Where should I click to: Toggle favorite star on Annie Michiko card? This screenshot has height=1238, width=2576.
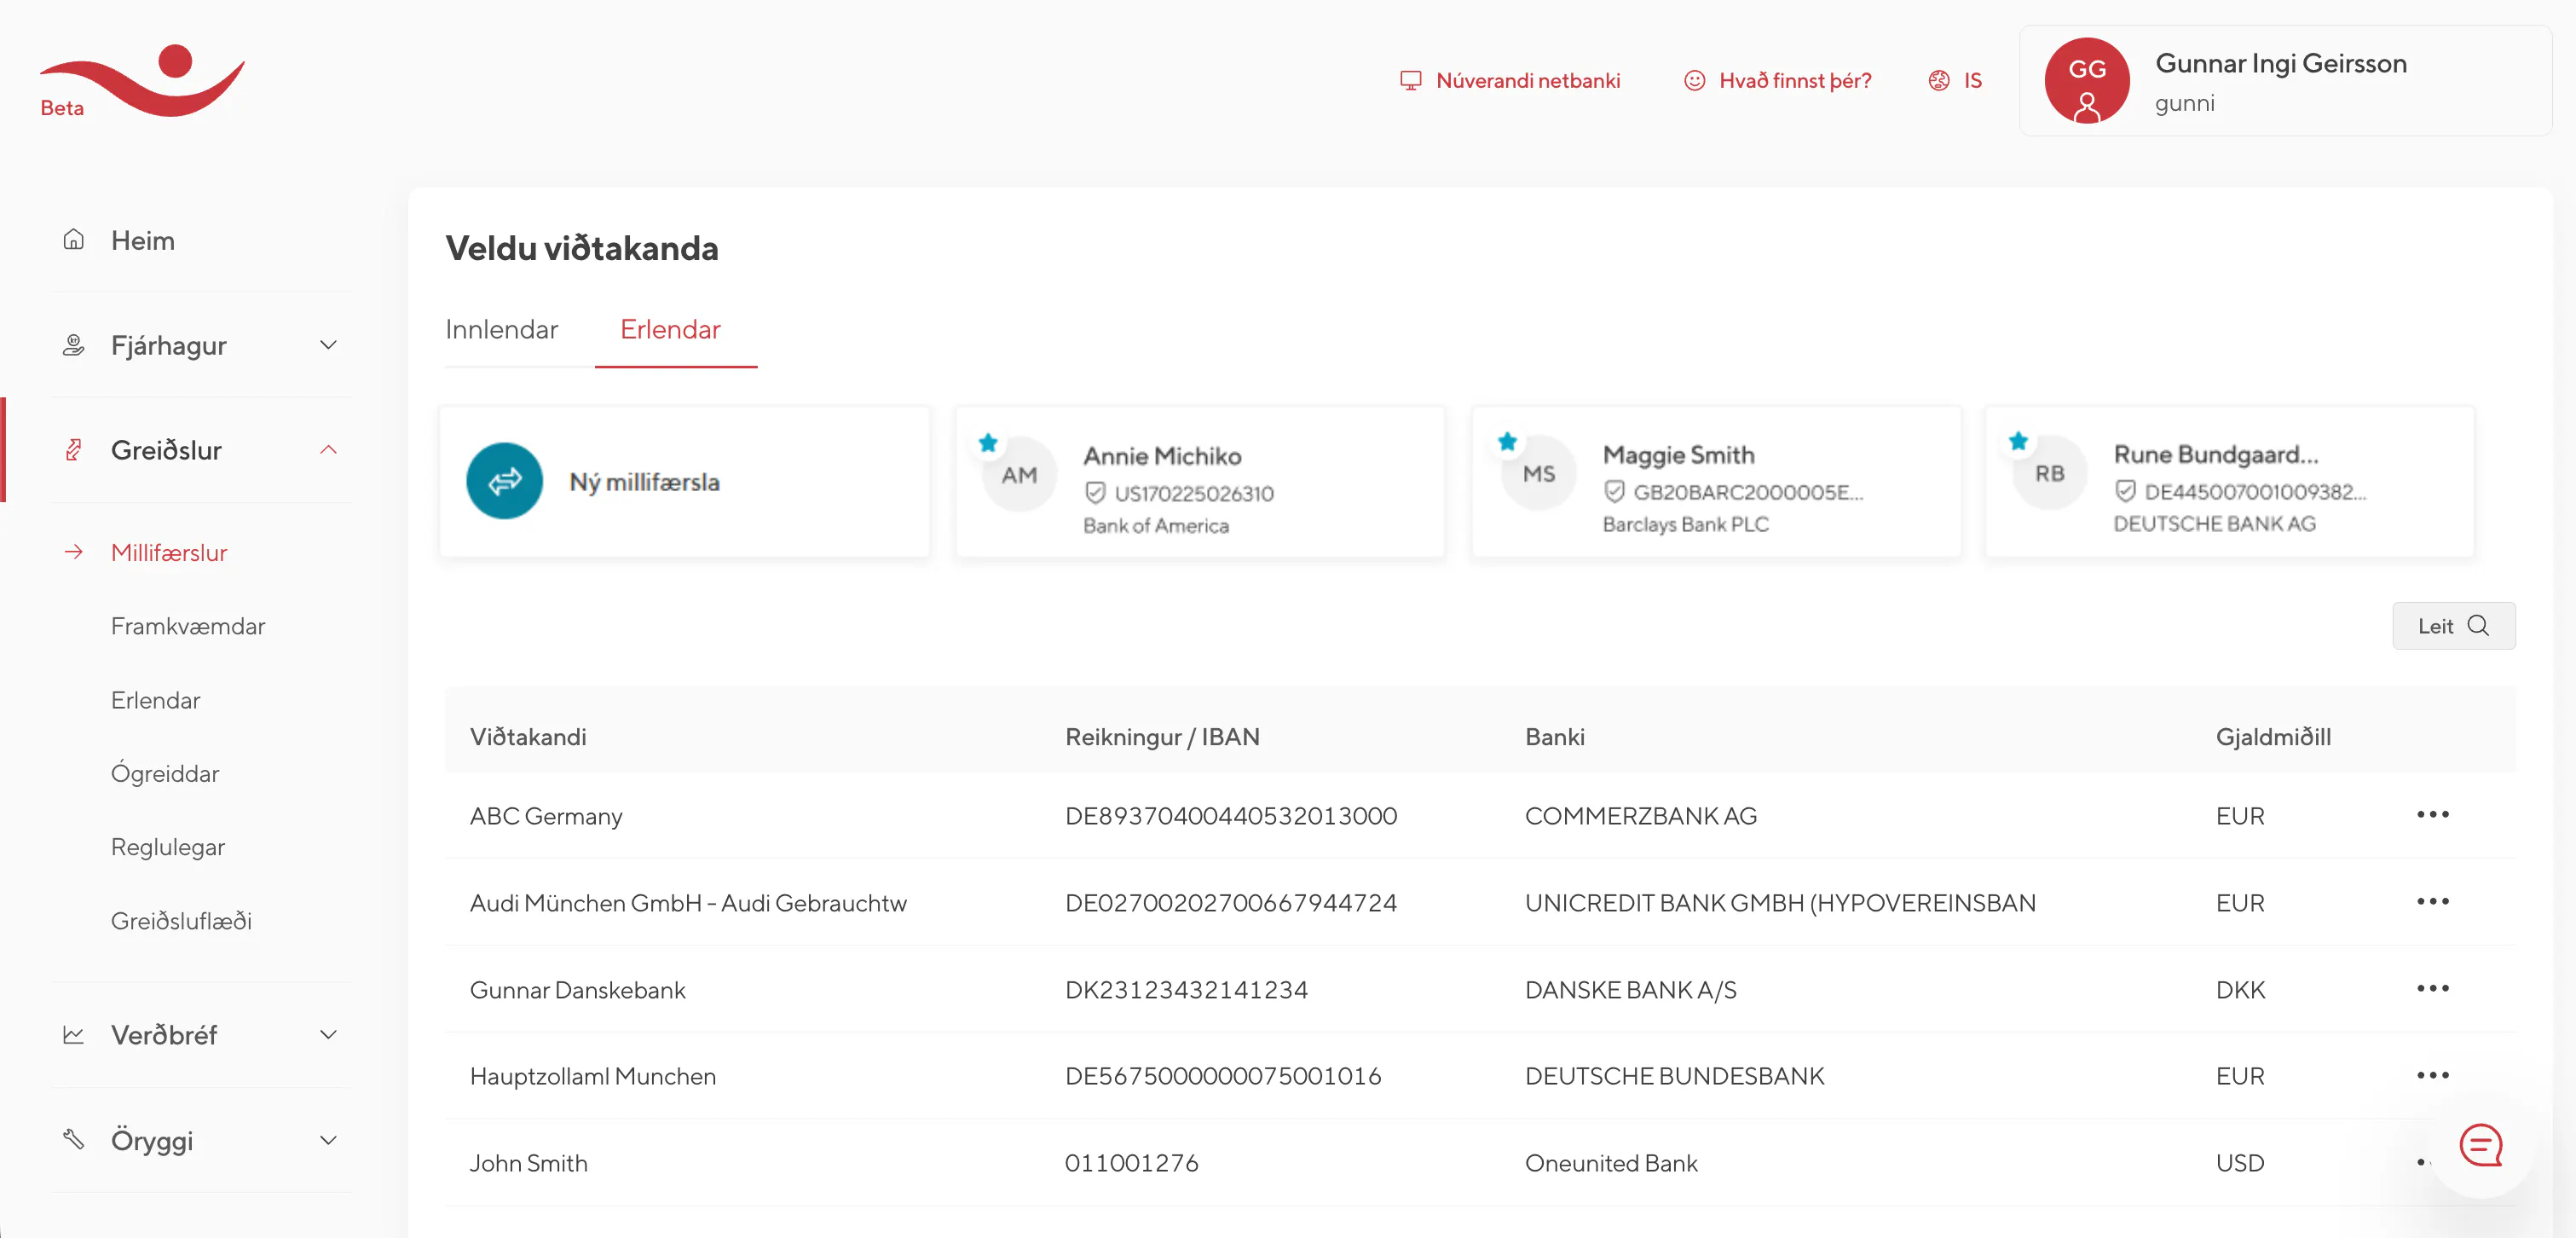pyautogui.click(x=988, y=442)
